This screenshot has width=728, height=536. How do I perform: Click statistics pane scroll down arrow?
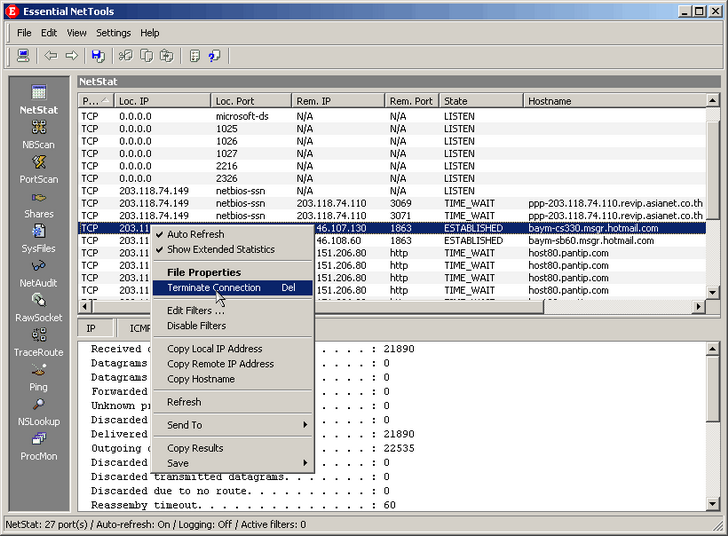(x=713, y=503)
